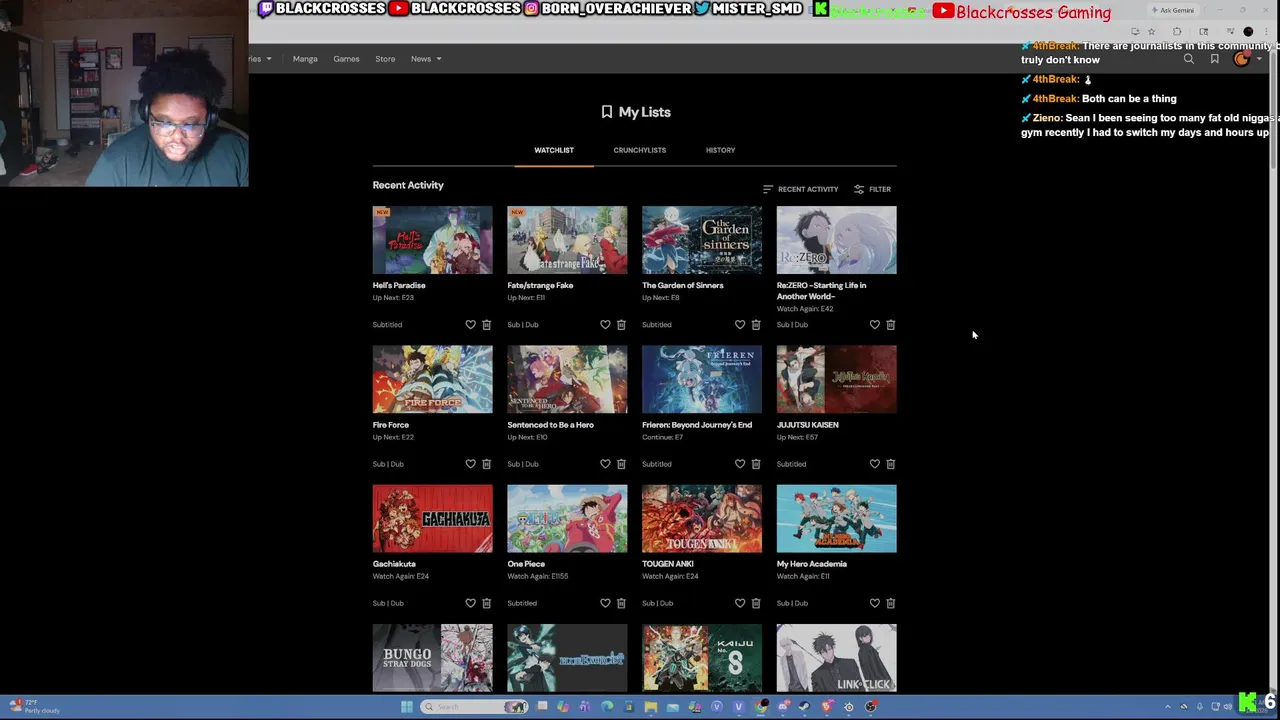
Task: Heart the My Hero Academia entry
Action: (x=875, y=603)
